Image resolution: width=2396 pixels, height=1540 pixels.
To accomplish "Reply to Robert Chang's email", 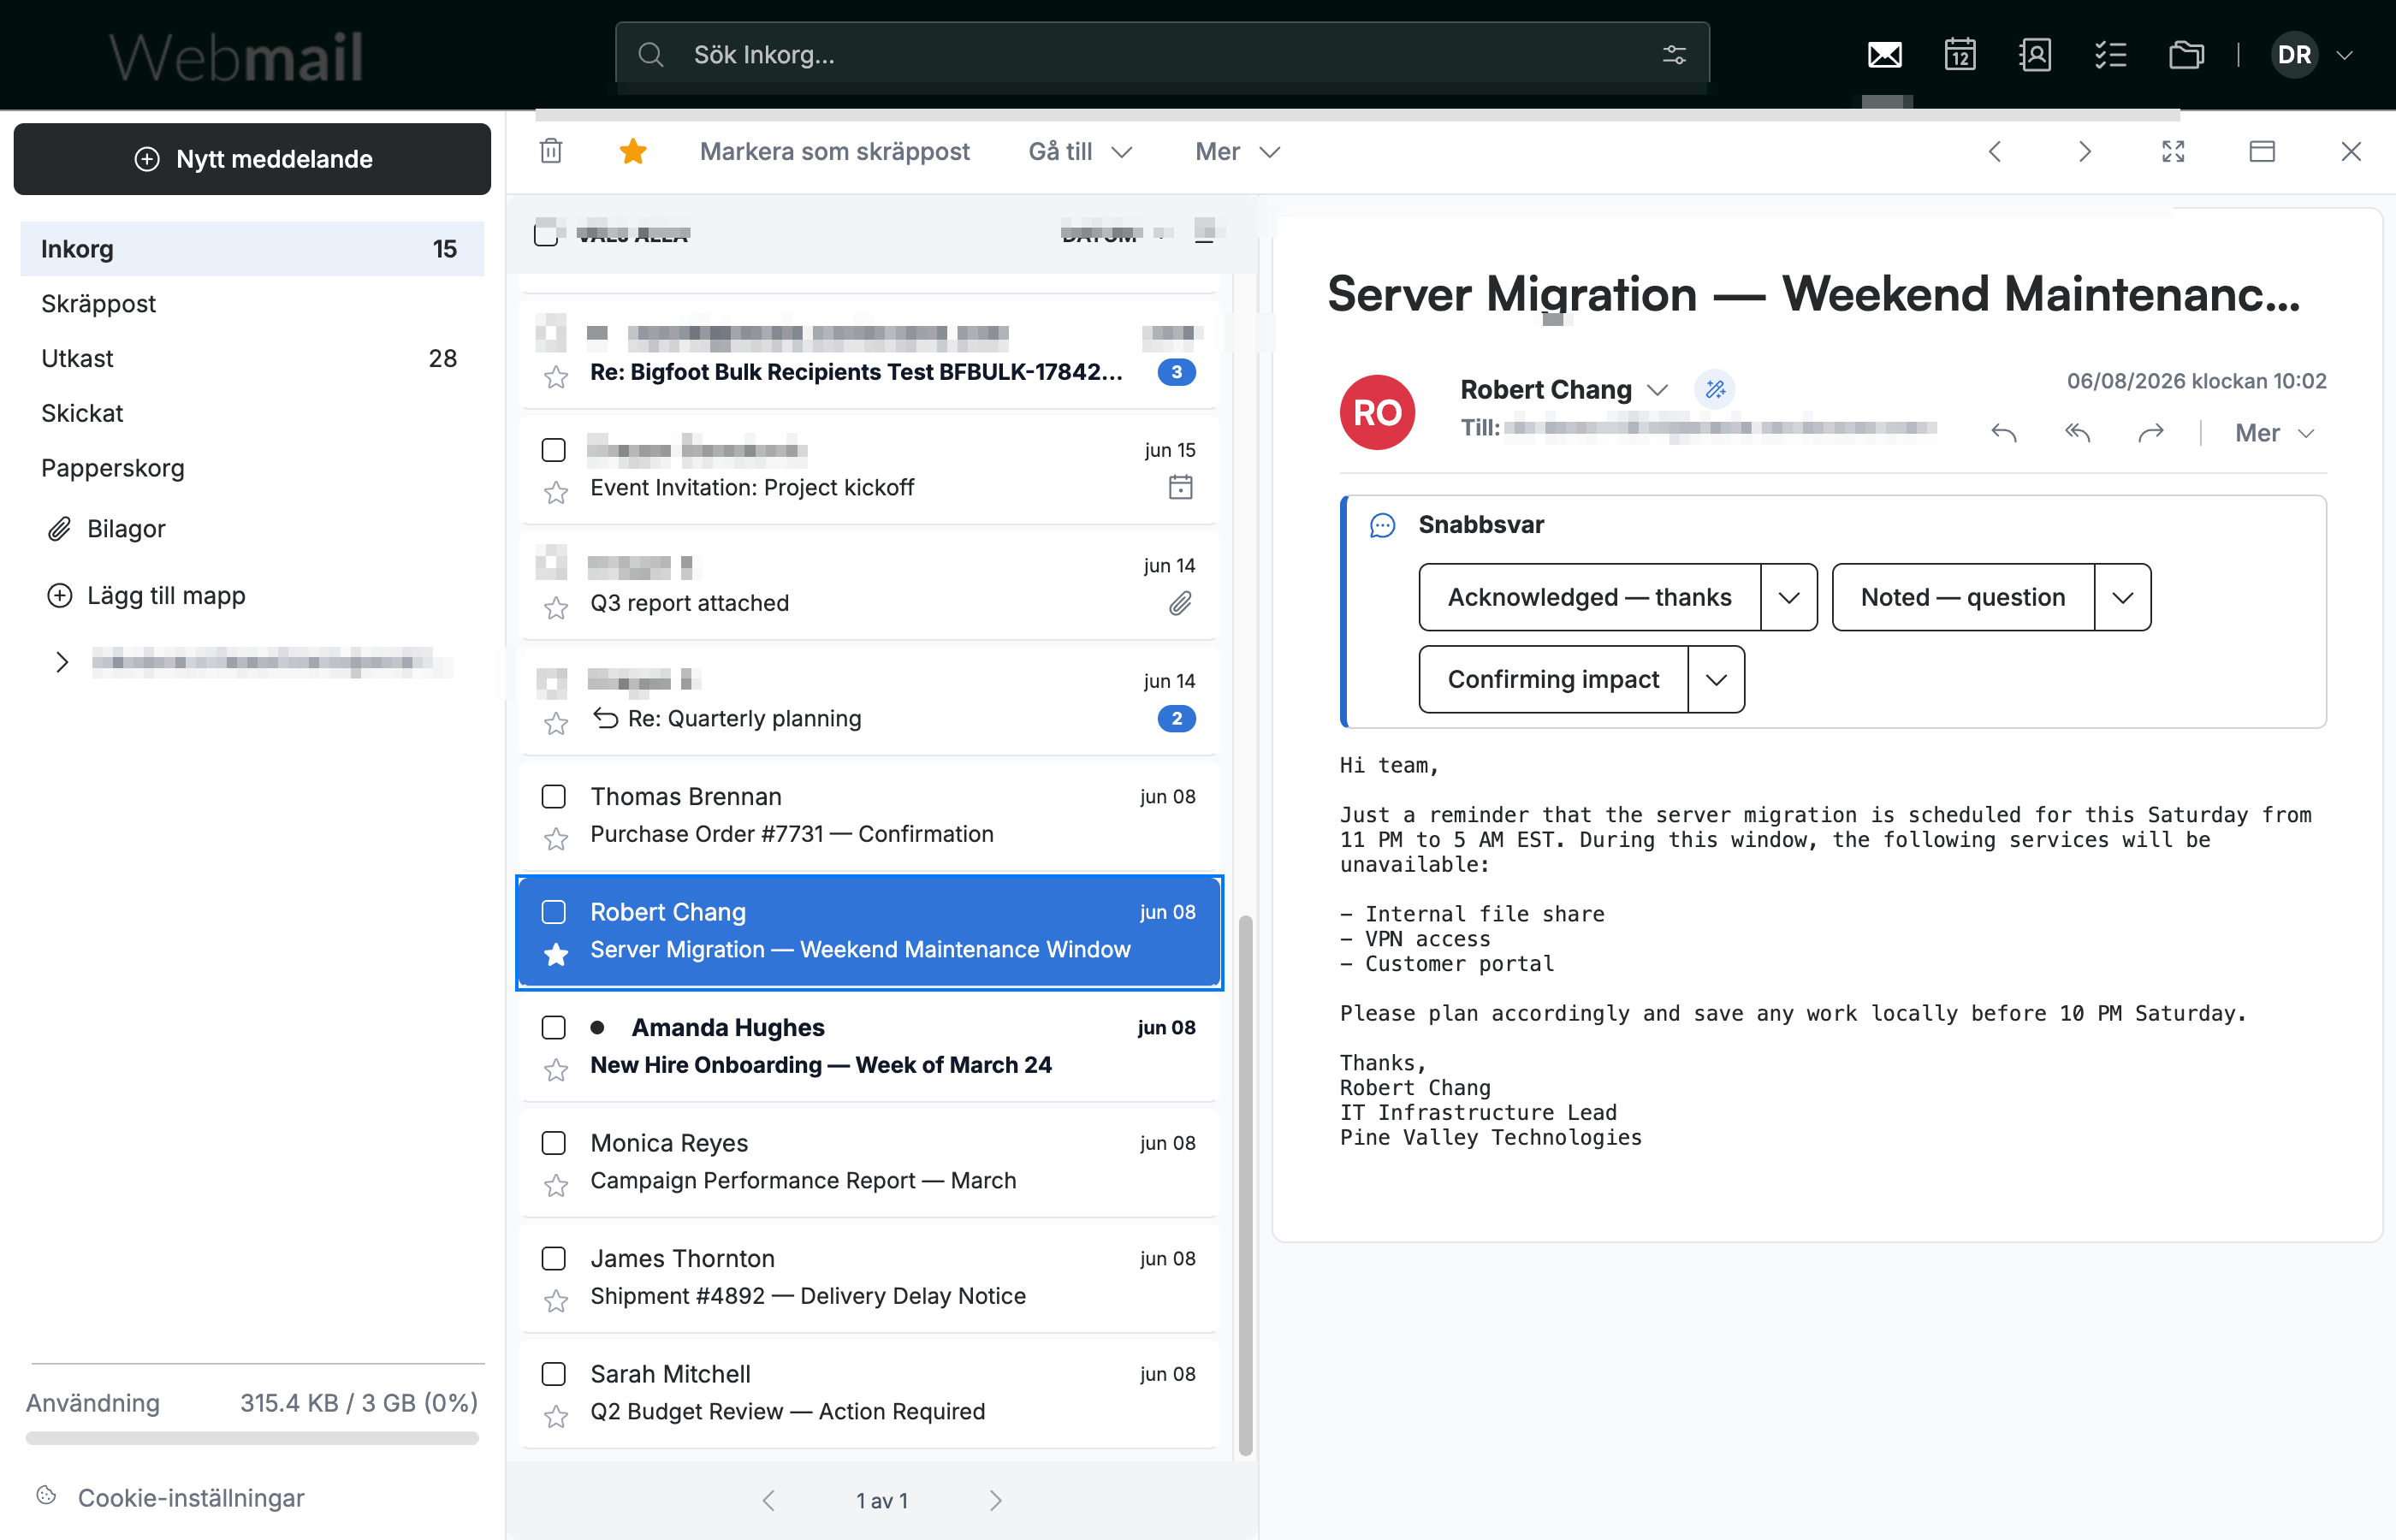I will point(2003,432).
